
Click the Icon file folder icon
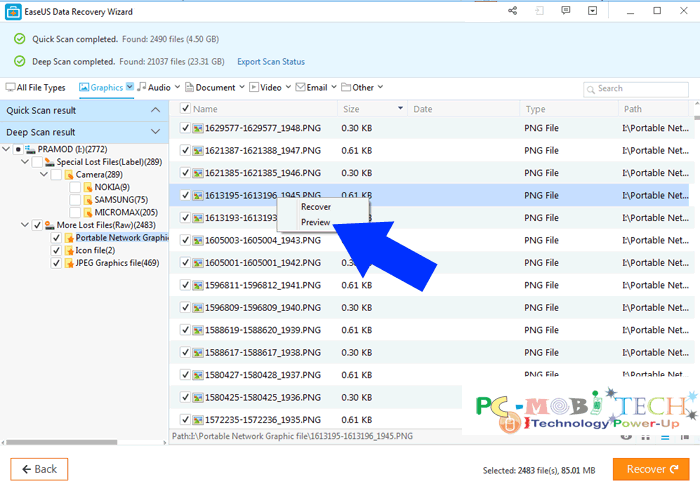point(69,250)
